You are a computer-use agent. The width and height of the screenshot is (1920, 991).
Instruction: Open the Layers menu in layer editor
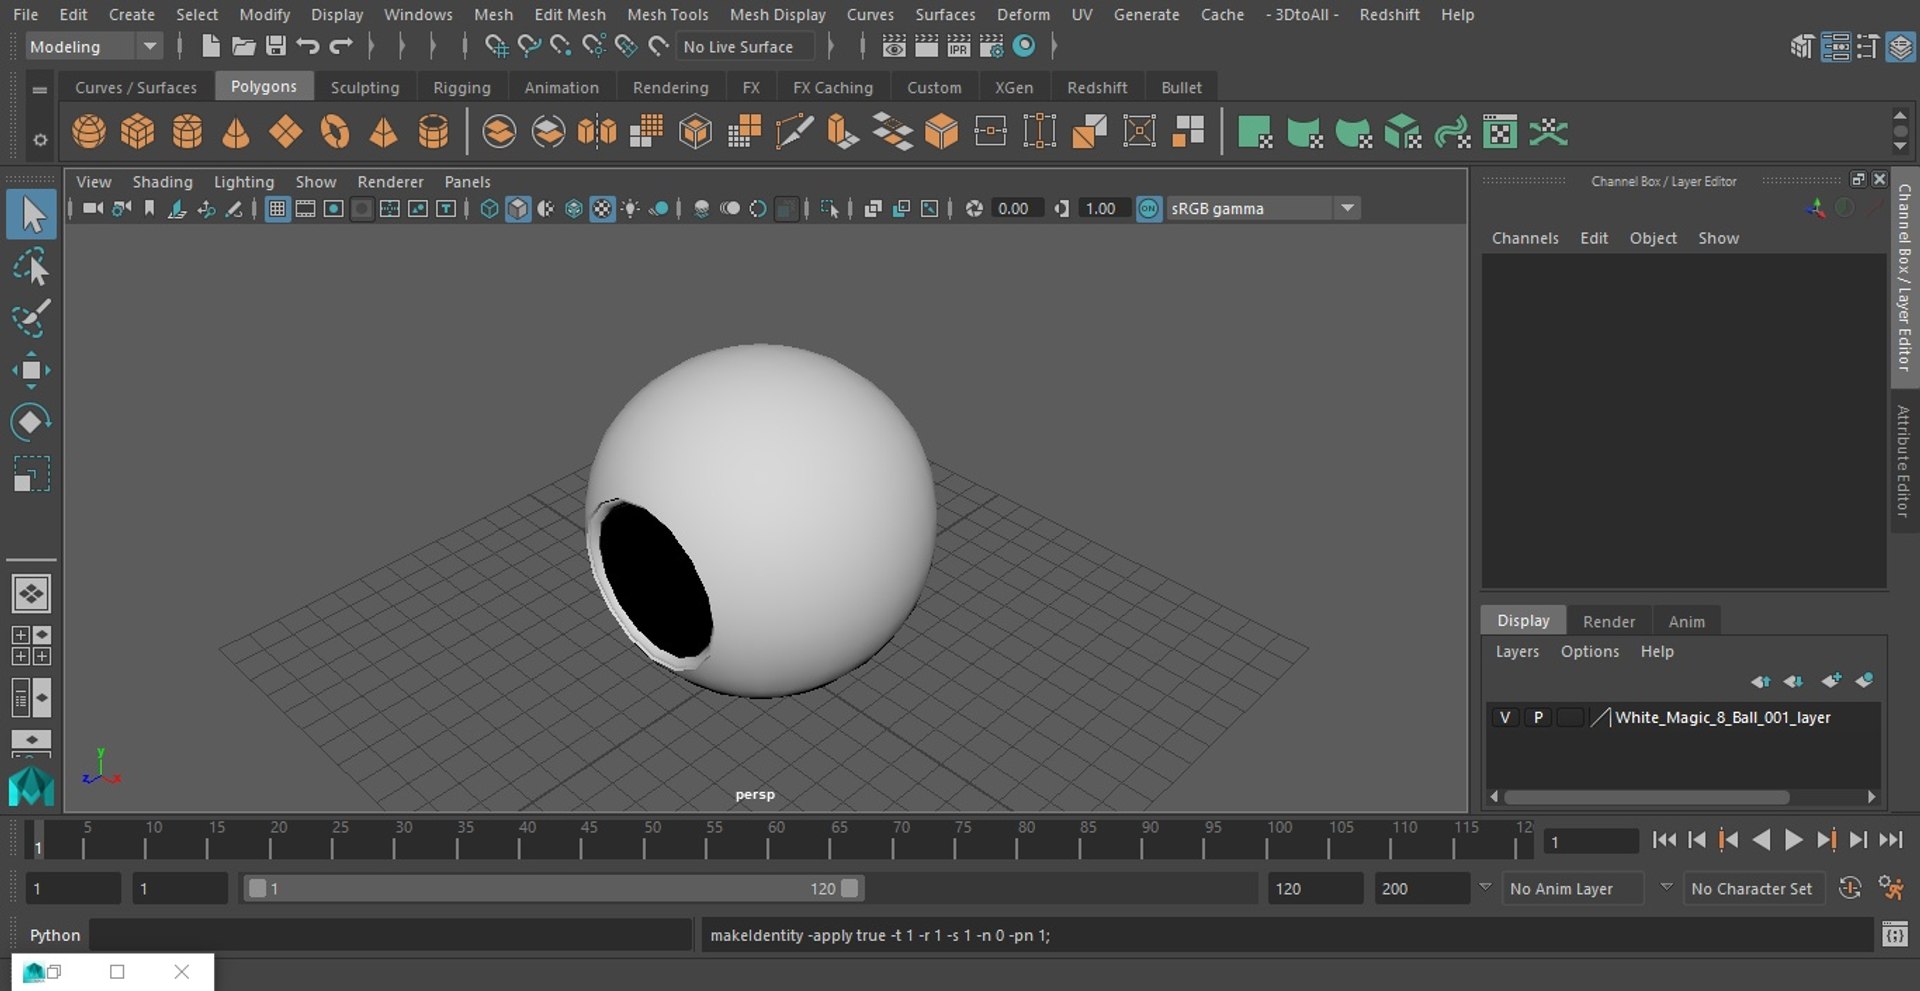tap(1517, 651)
